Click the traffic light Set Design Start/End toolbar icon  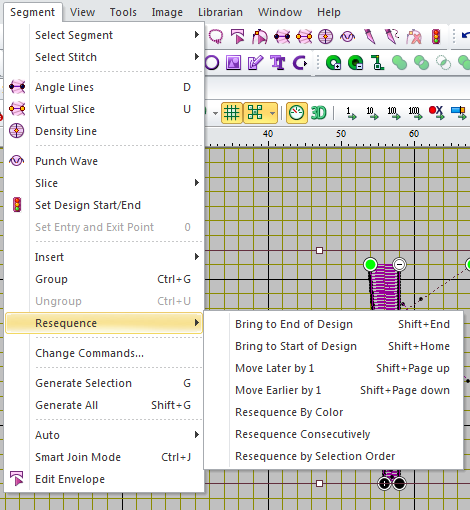(436, 36)
